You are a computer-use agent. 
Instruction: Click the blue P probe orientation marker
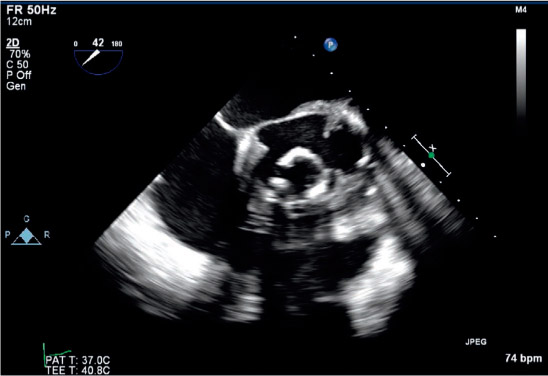tap(330, 45)
